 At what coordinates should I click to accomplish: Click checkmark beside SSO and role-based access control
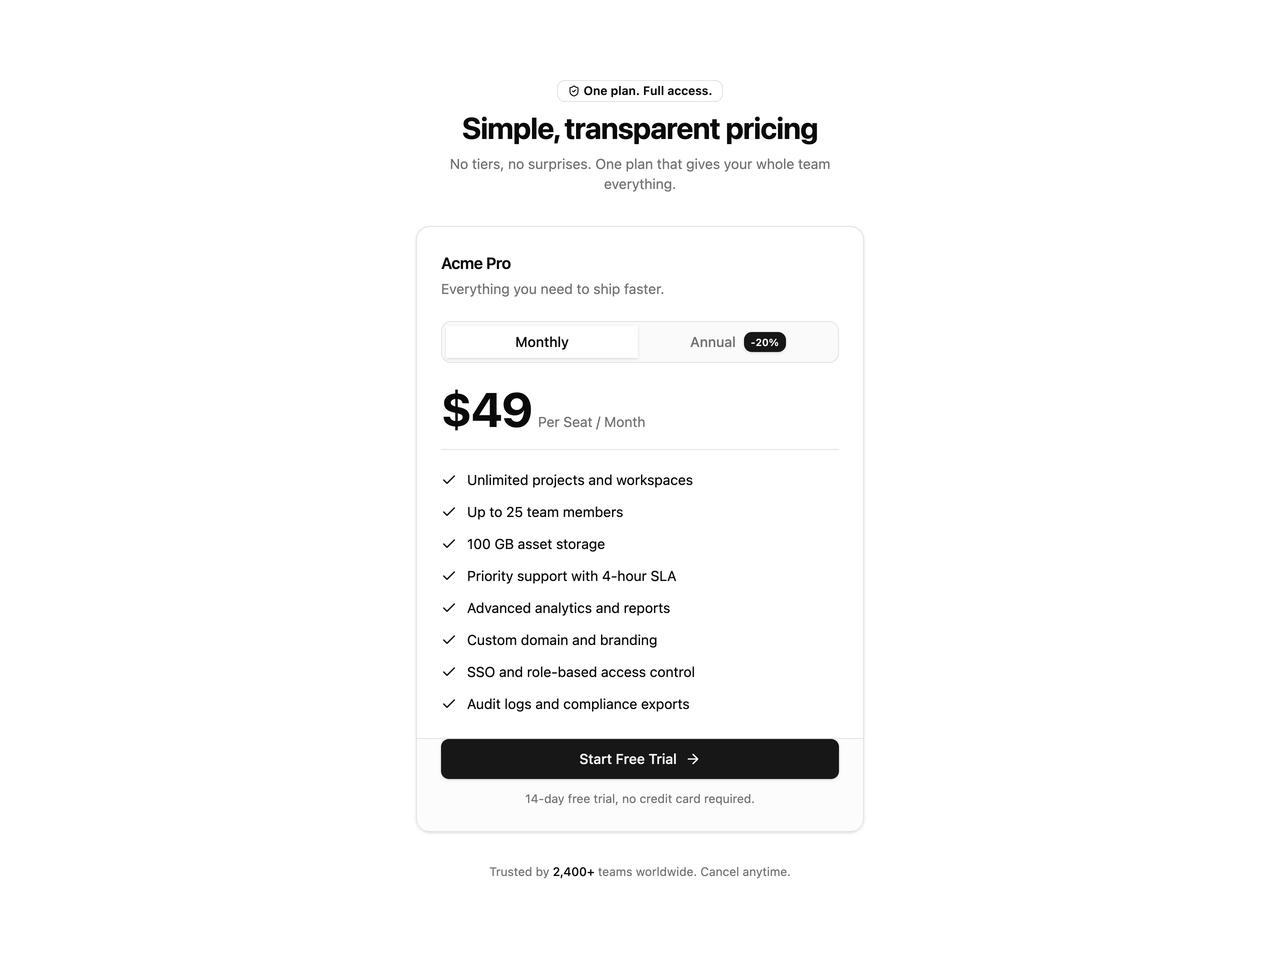pos(449,672)
